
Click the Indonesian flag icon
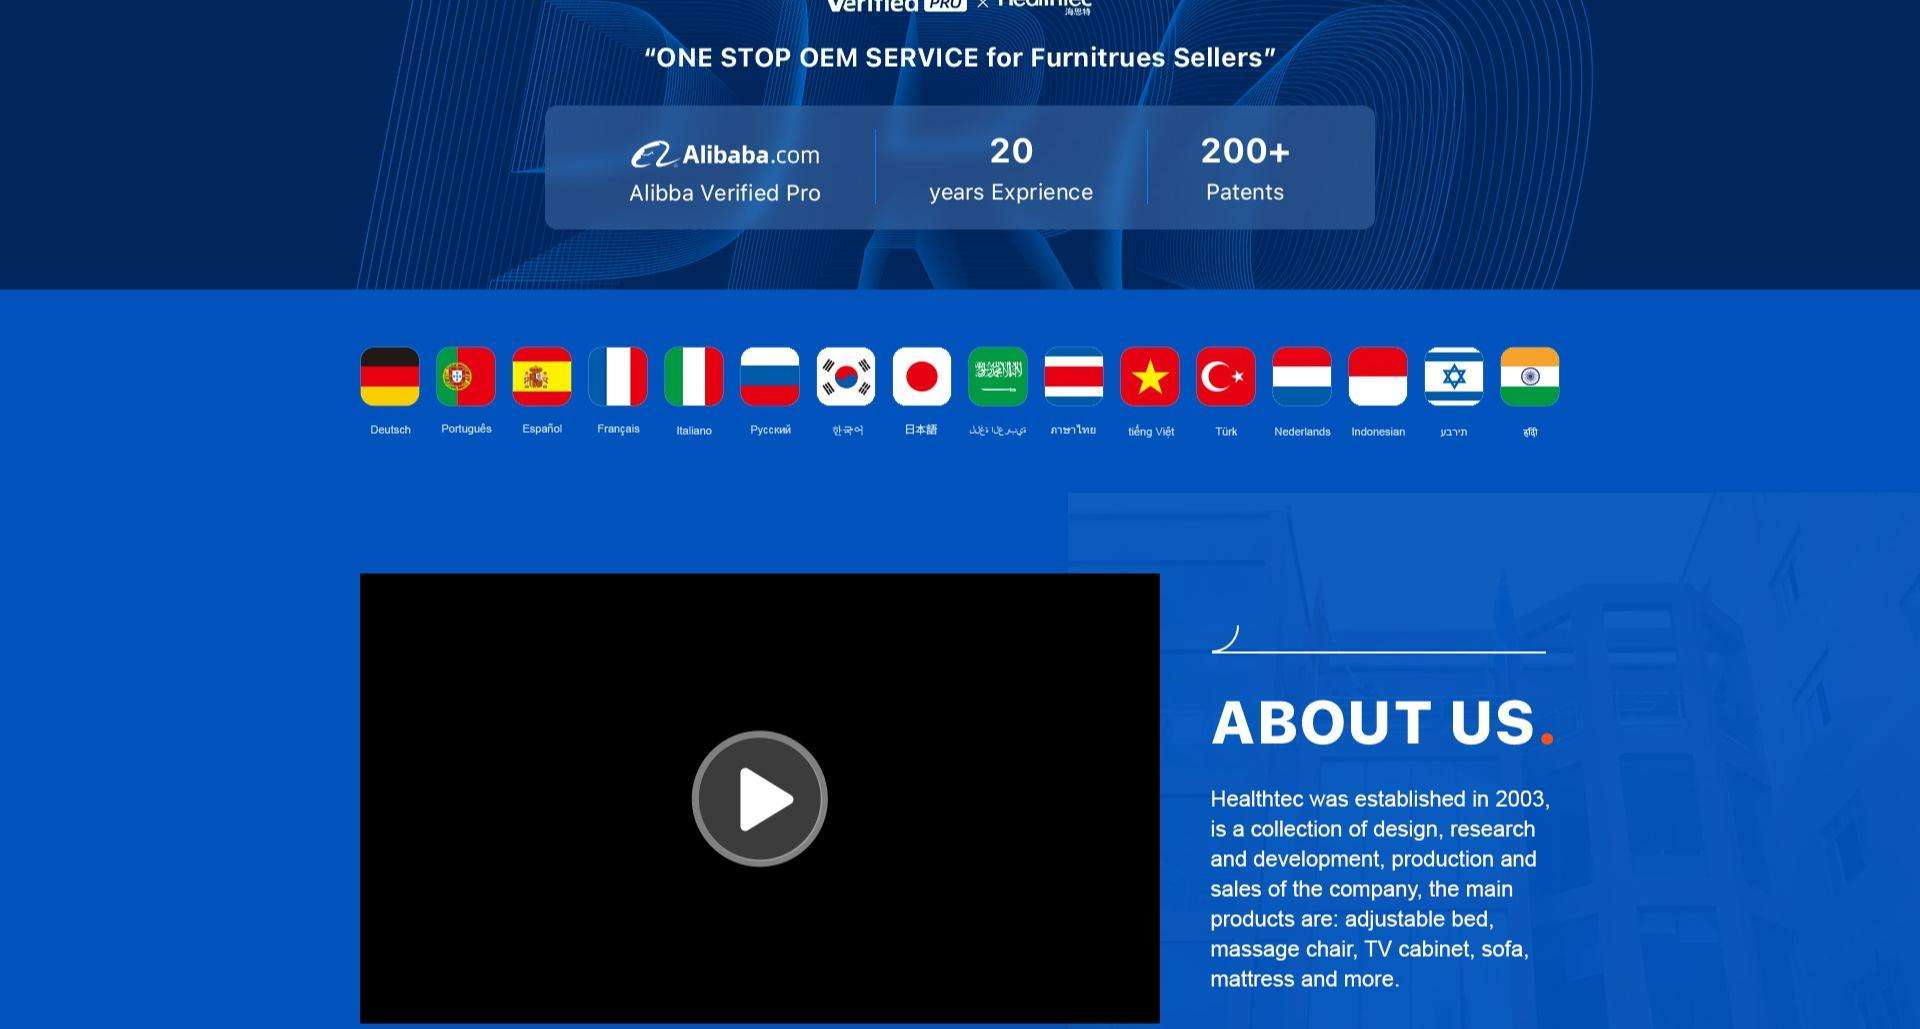pyautogui.click(x=1378, y=377)
